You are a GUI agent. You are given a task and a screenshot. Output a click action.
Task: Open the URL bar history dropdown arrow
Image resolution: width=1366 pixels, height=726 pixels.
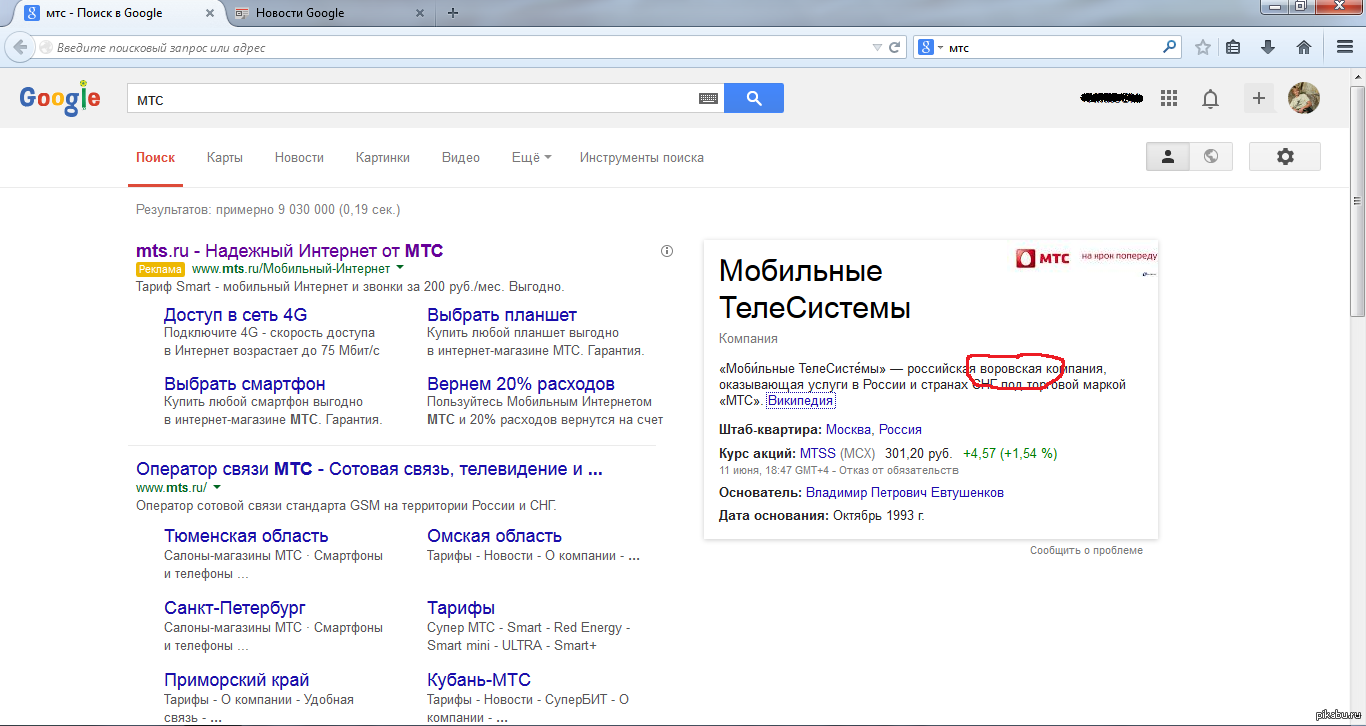(x=877, y=47)
